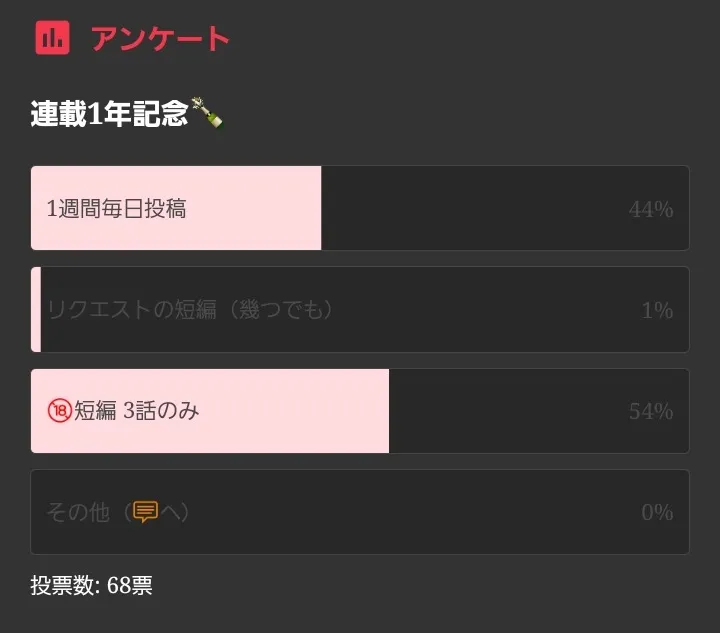Vote for 1週間毎日投稿 option

coord(116,209)
